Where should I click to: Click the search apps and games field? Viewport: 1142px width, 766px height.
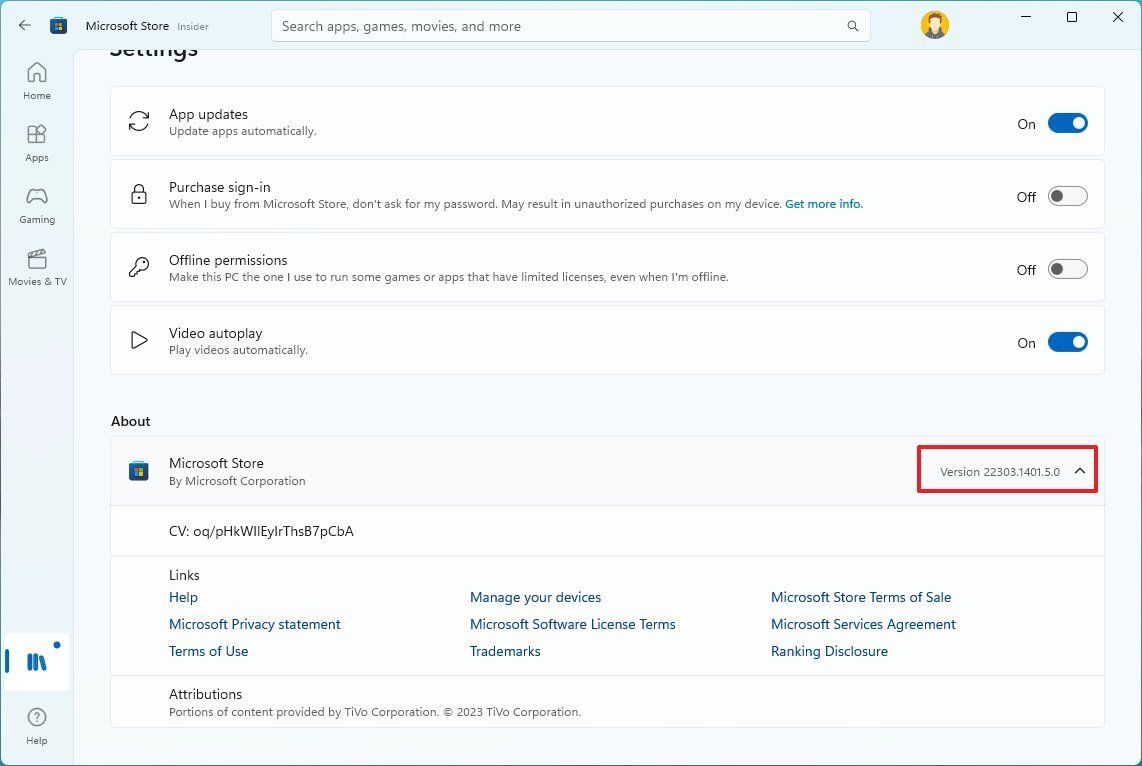(560, 26)
